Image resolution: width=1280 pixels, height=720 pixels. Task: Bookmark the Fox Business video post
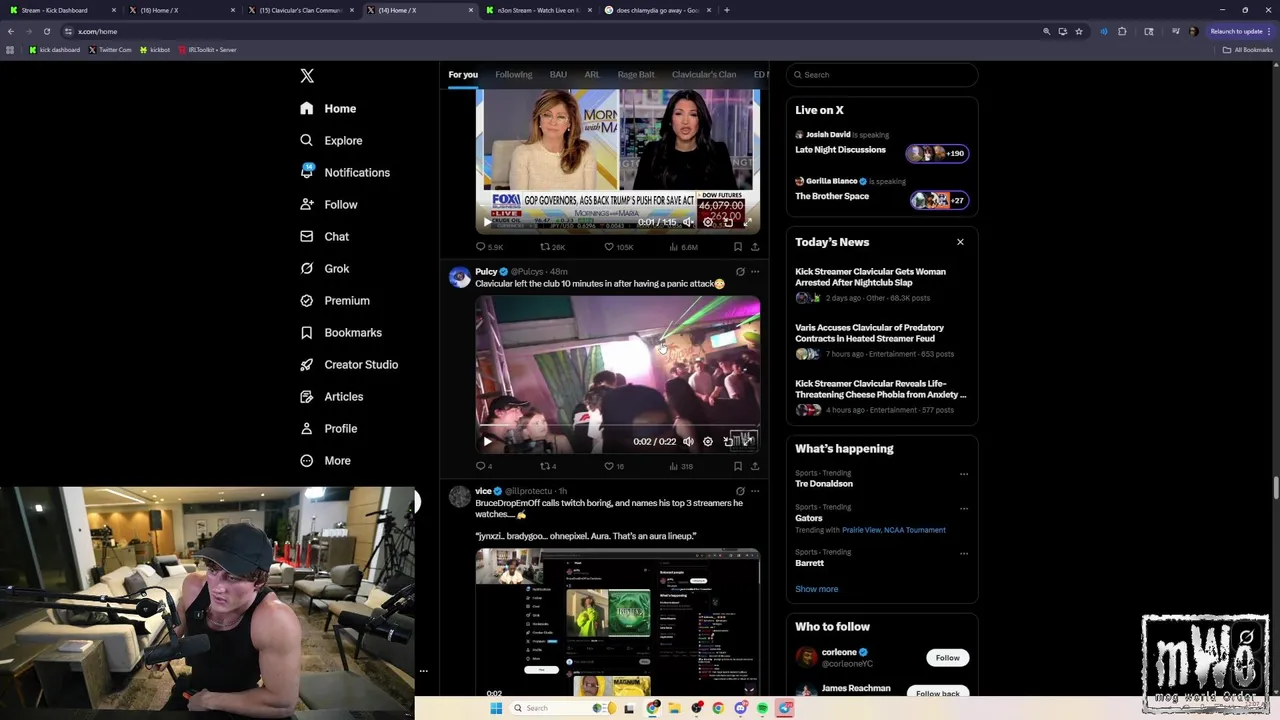pos(738,247)
